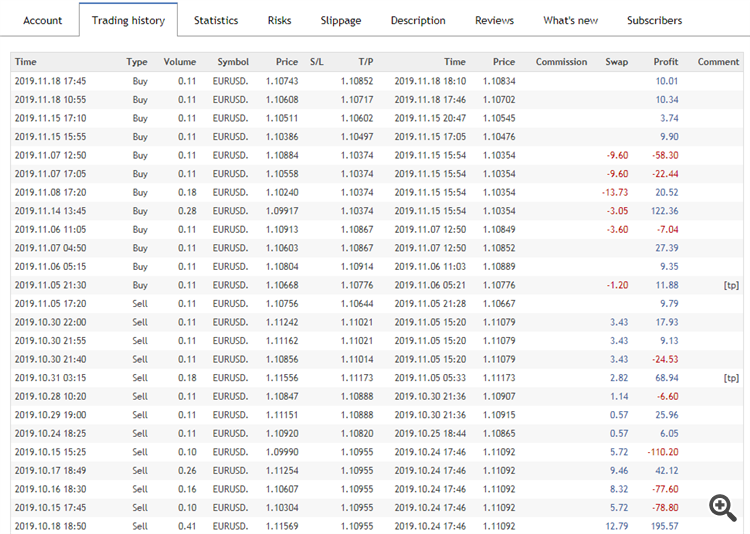Click profit value 27.39

click(x=667, y=248)
